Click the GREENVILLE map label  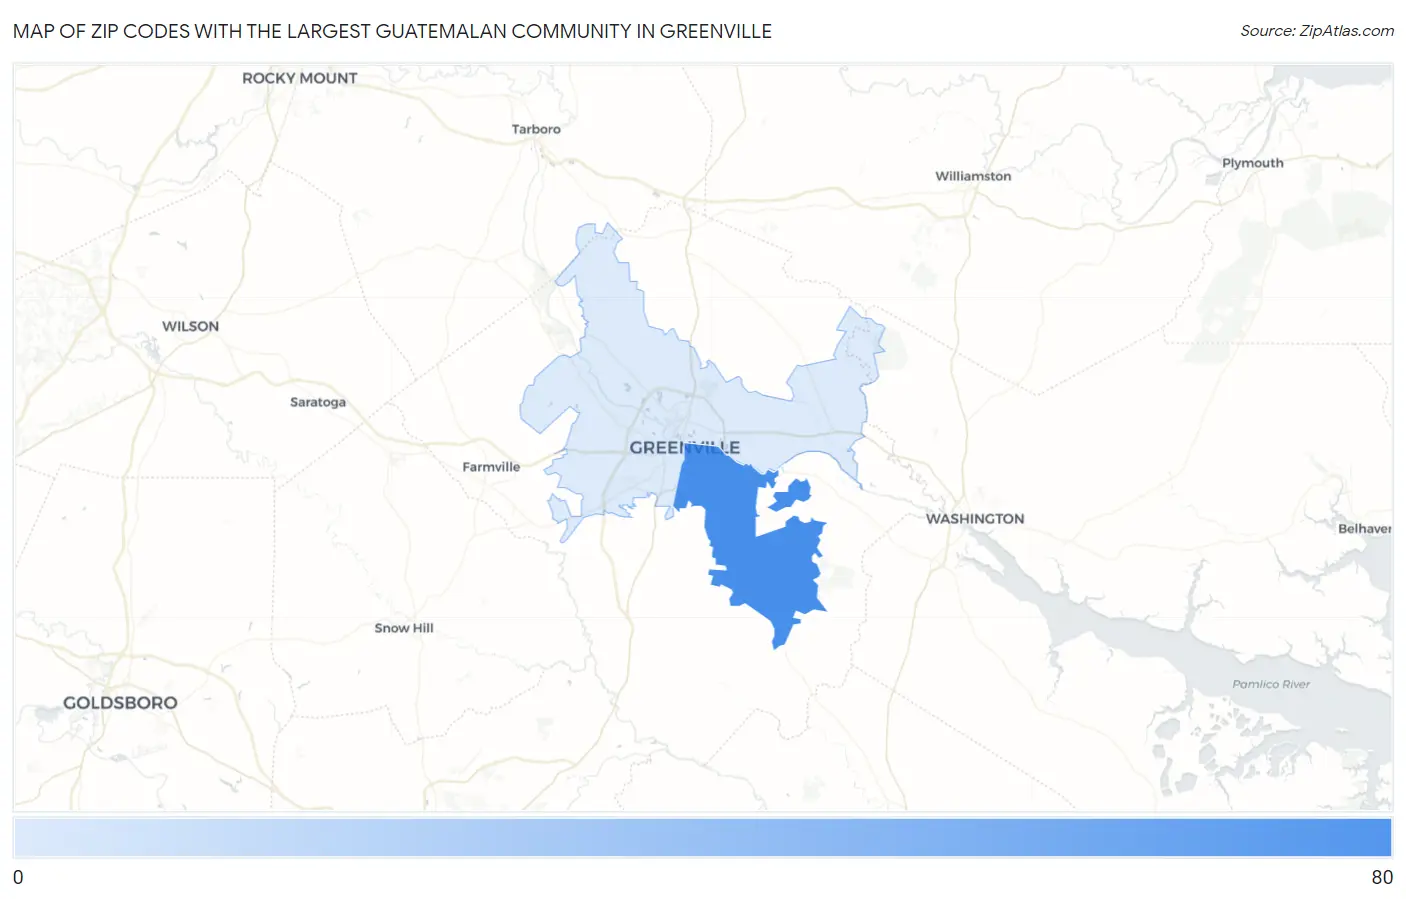[685, 448]
